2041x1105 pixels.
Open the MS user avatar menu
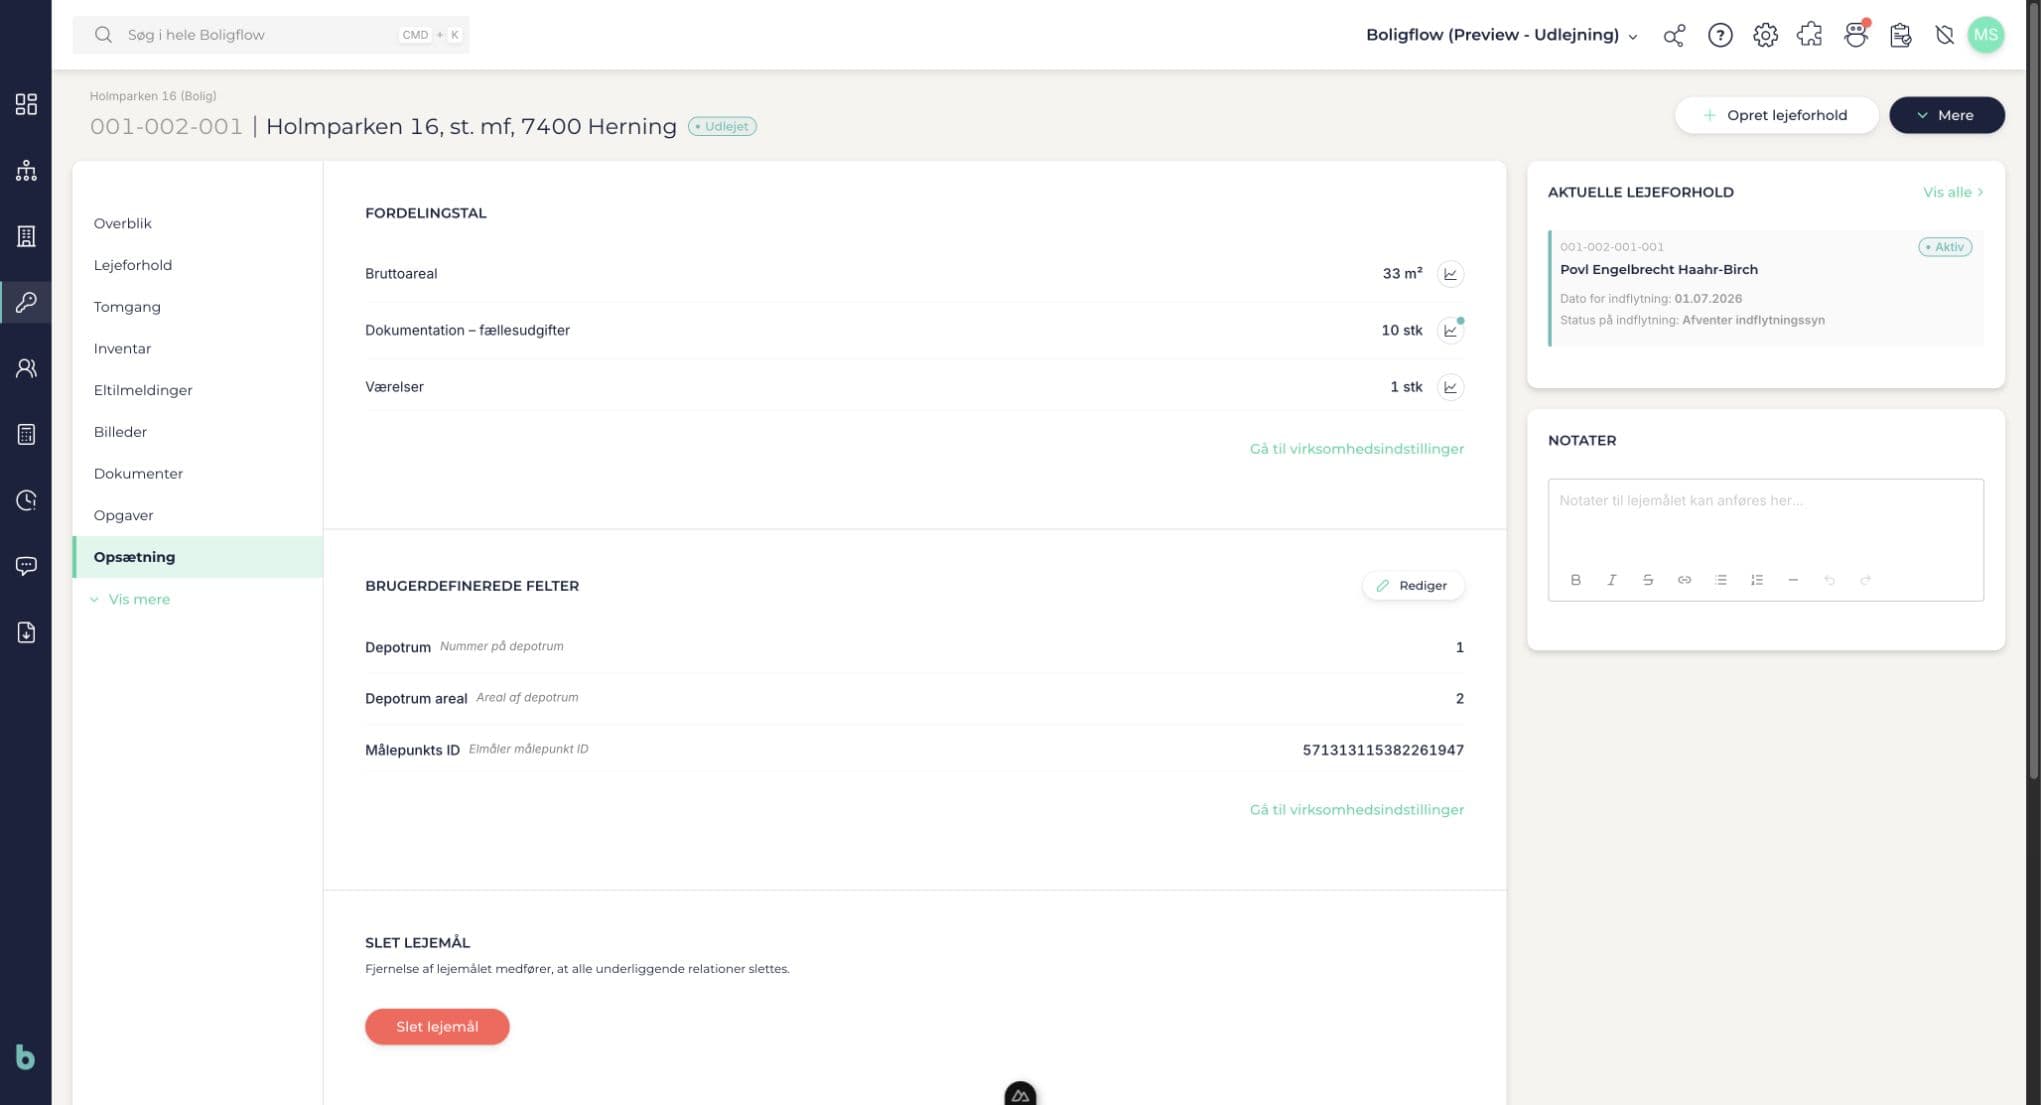coord(1985,35)
